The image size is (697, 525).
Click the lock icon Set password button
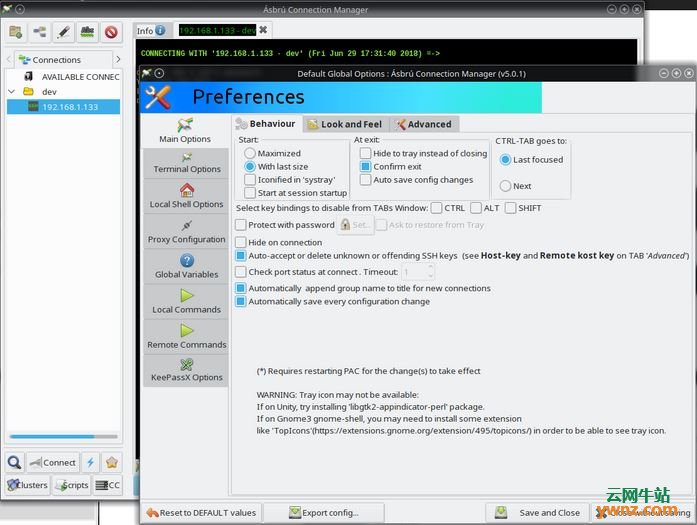355,225
